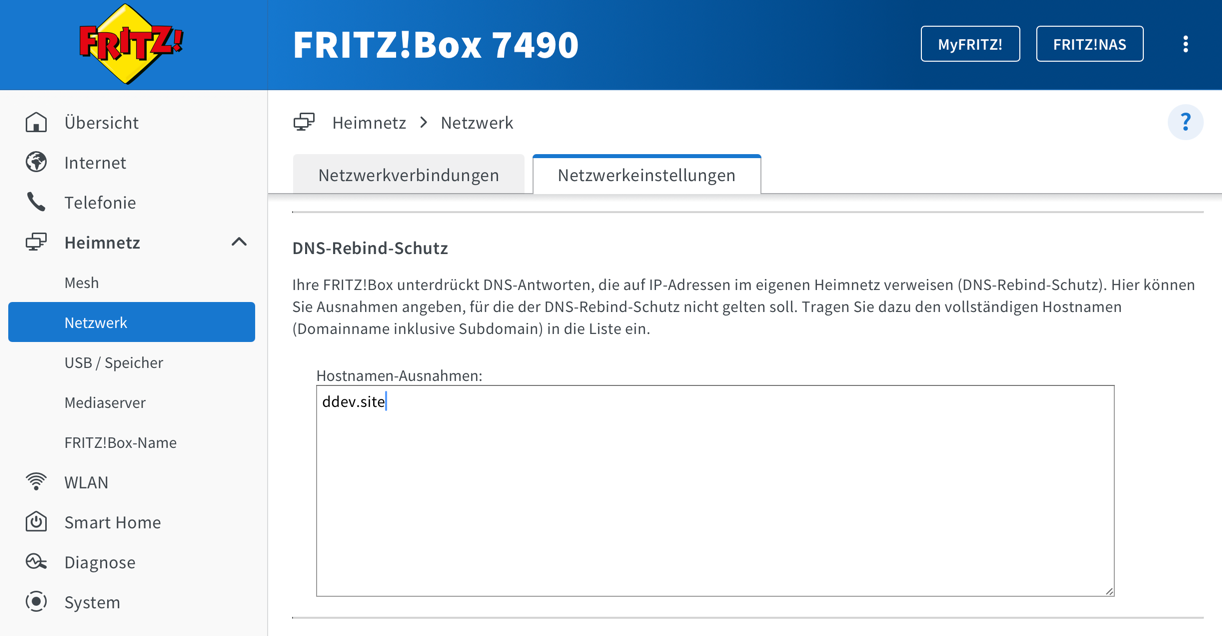Viewport: 1222px width, 636px height.
Task: Click the MyFRITZ! button
Action: 970,43
